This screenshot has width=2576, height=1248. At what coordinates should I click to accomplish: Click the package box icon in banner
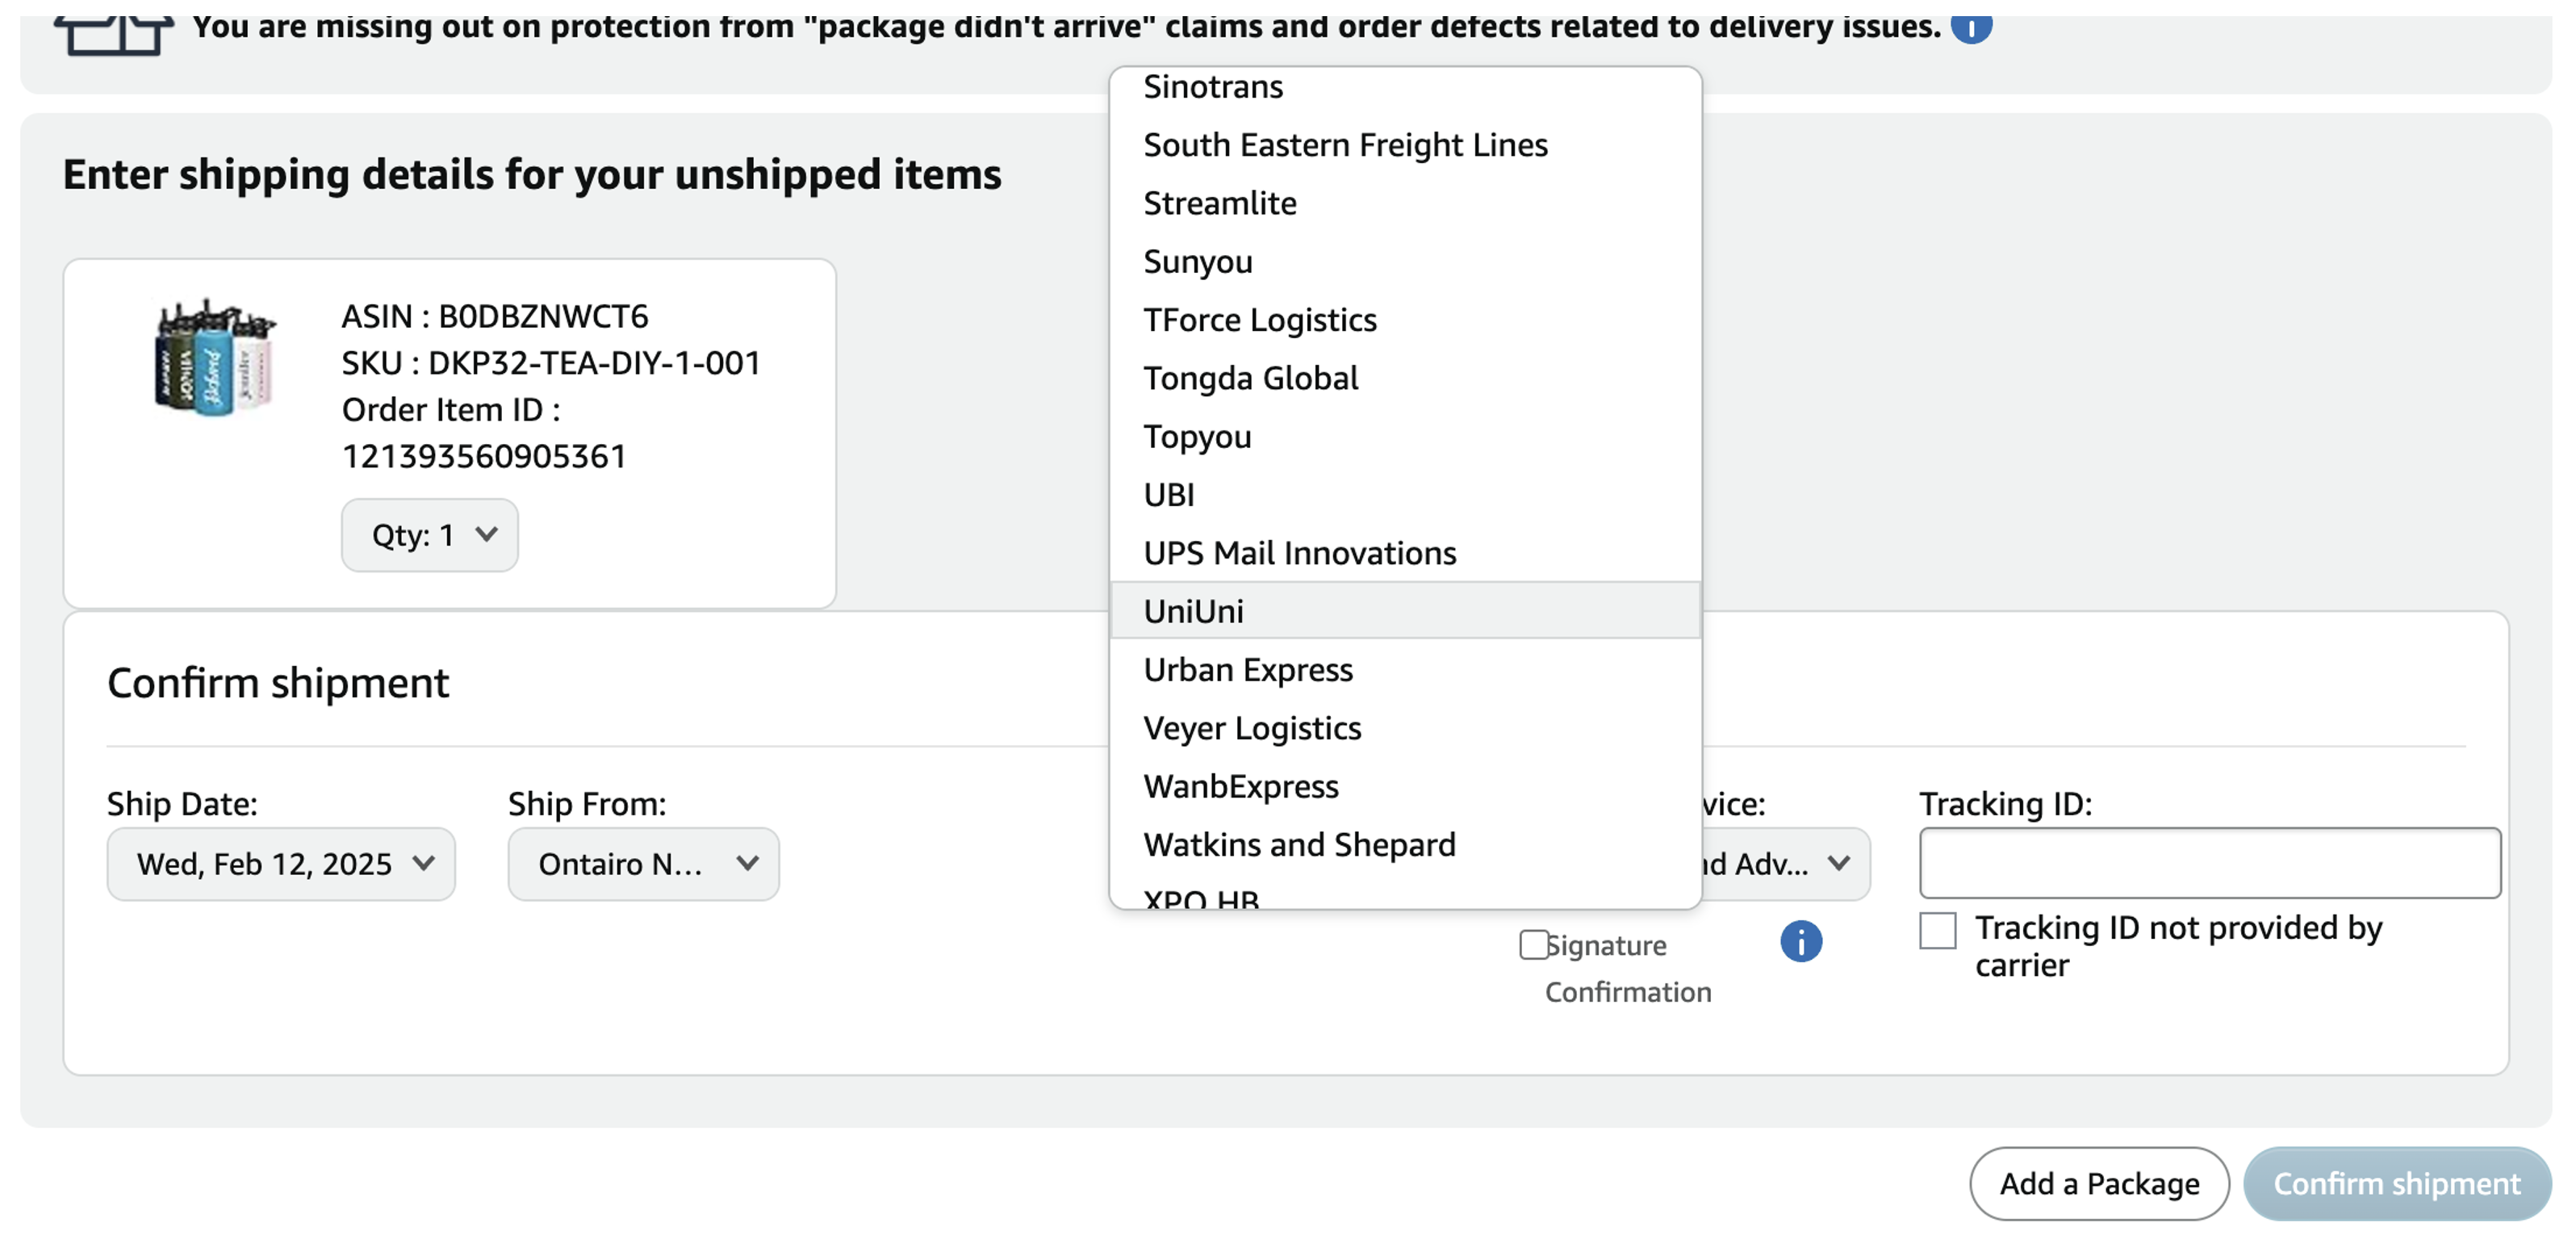[114, 34]
